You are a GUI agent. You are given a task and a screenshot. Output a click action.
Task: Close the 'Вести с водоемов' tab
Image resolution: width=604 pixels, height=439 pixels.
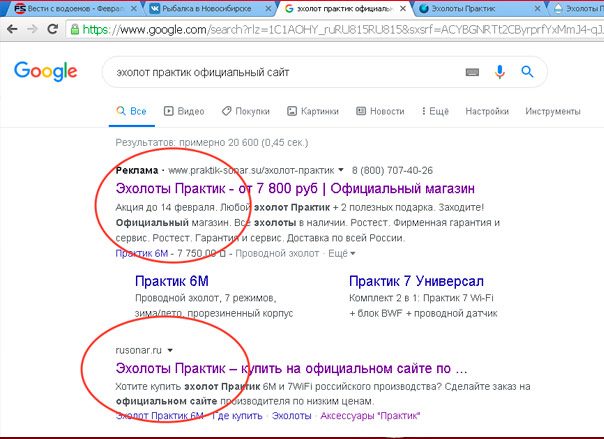(134, 8)
